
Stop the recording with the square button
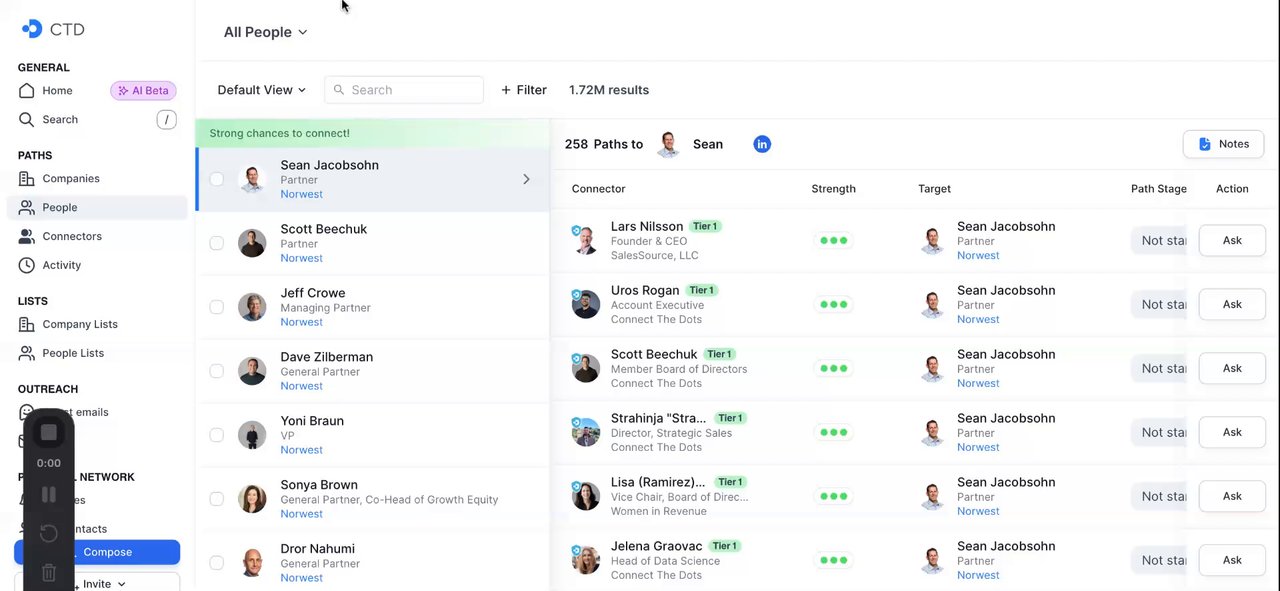tap(48, 432)
